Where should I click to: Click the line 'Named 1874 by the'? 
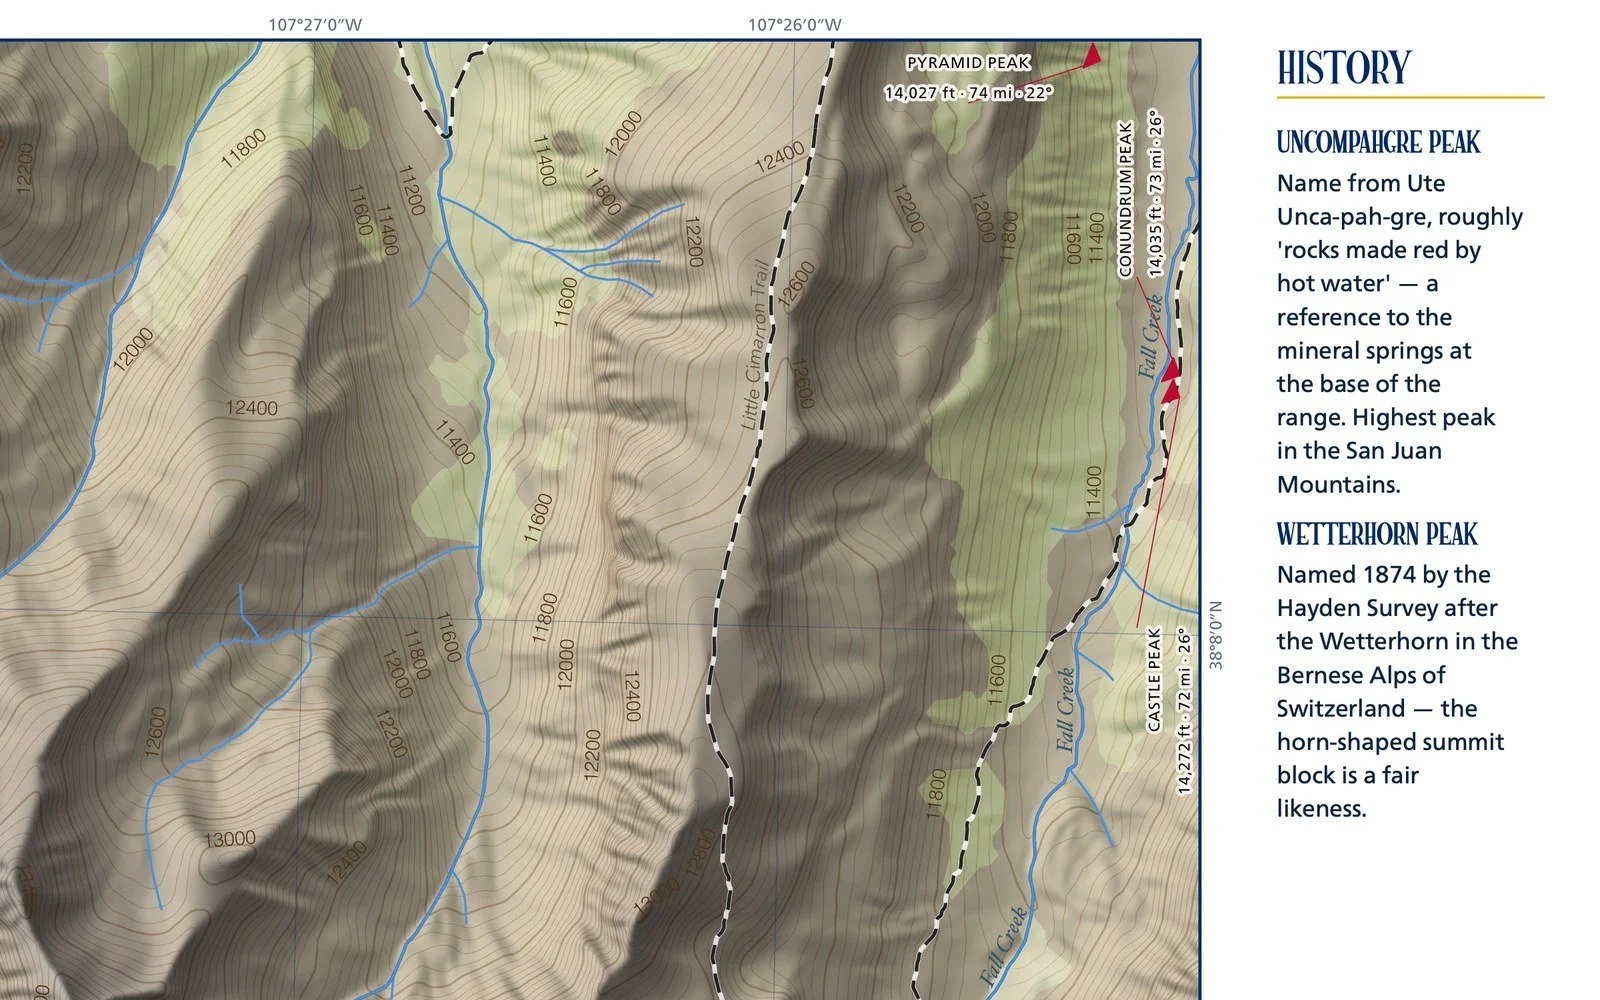[x=1384, y=574]
